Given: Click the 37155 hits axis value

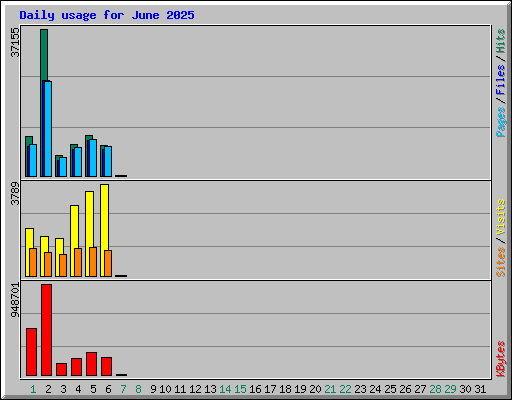Looking at the screenshot, I should tap(15, 42).
